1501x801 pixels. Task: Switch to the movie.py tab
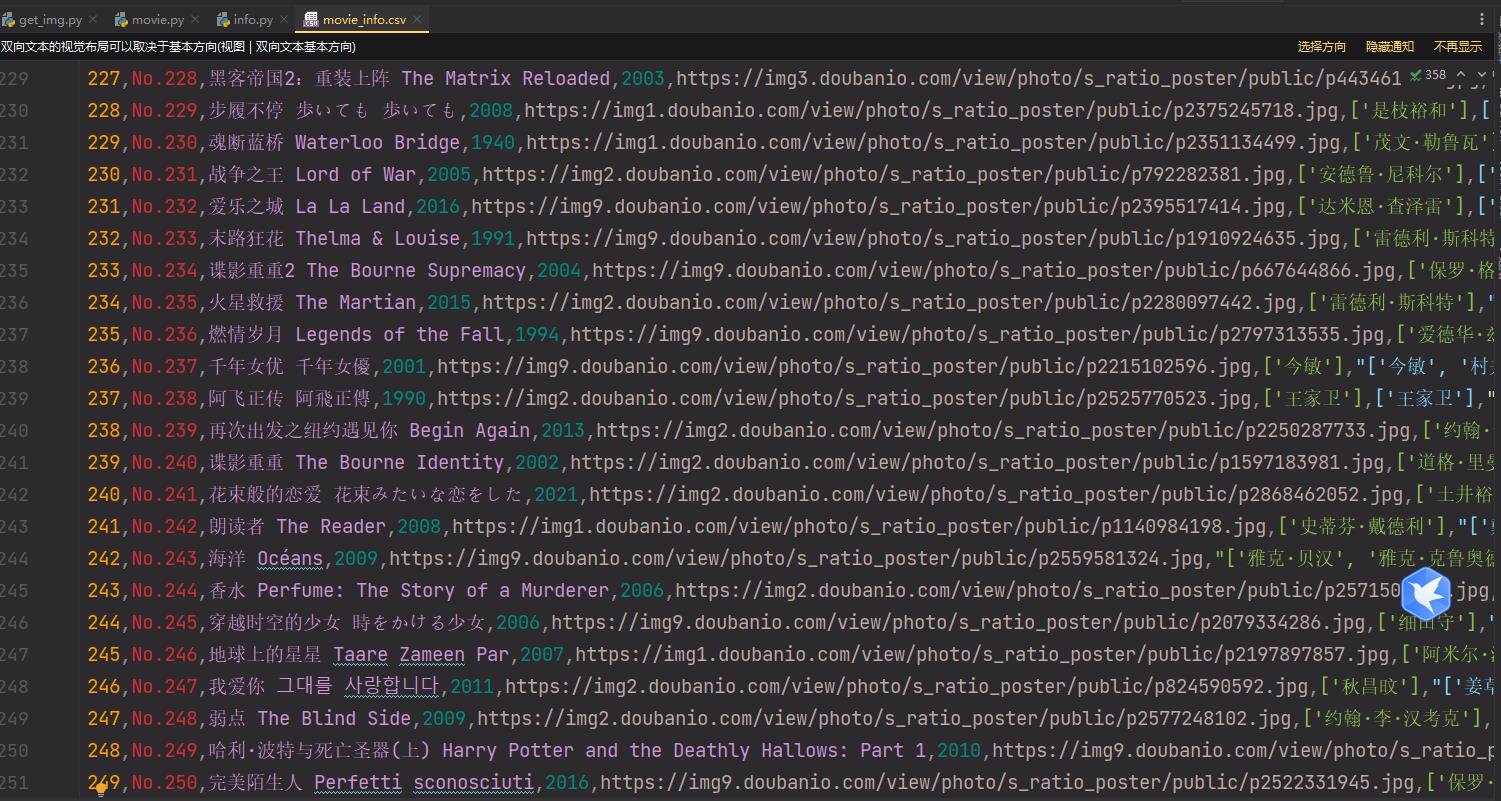(157, 19)
